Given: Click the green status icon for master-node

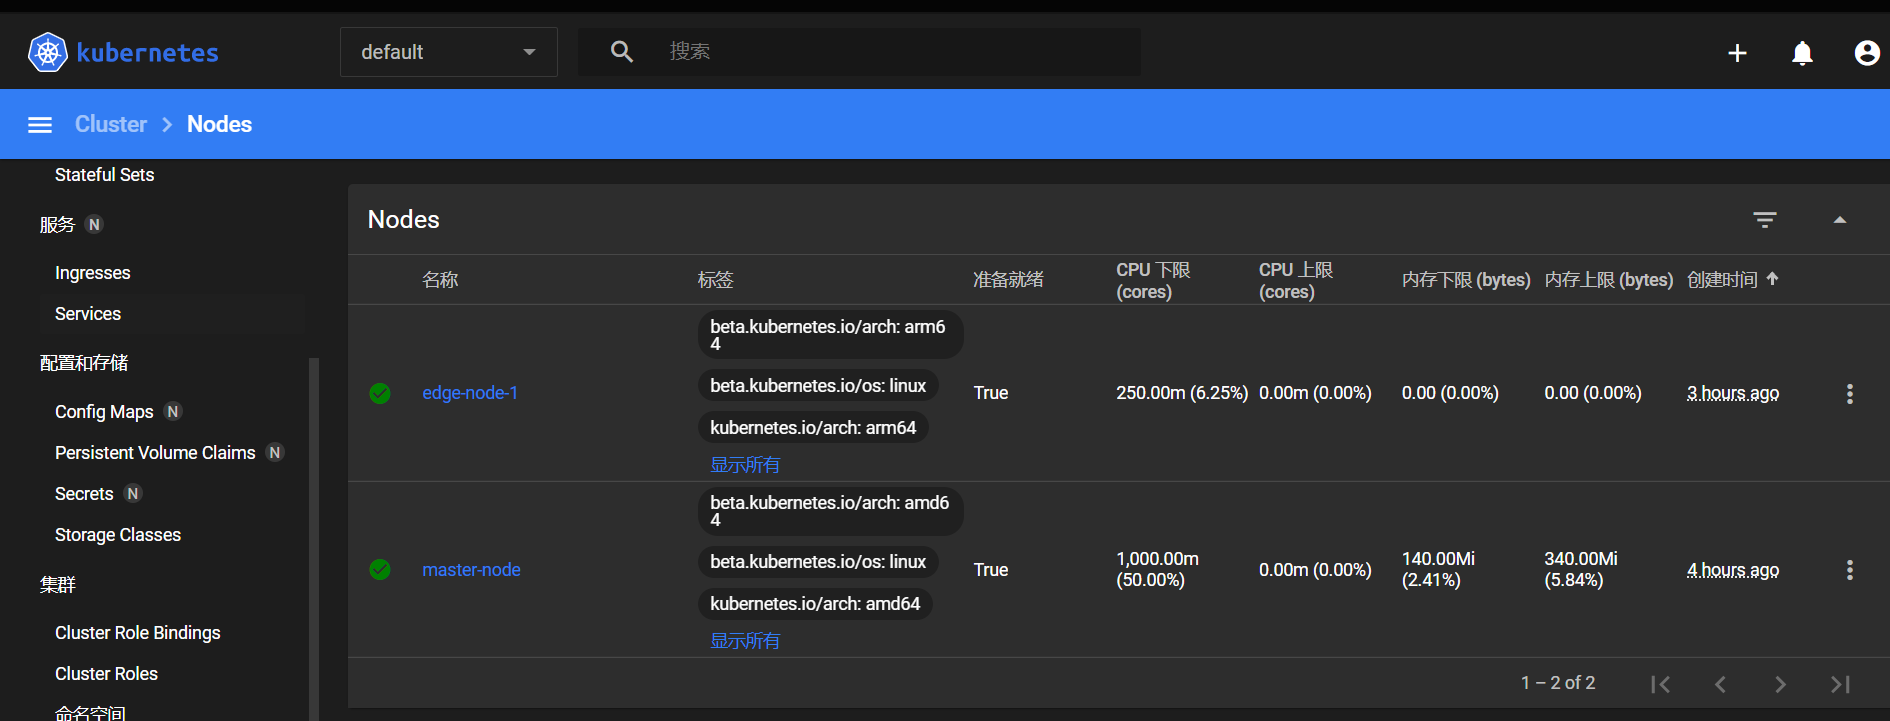Looking at the screenshot, I should point(380,570).
